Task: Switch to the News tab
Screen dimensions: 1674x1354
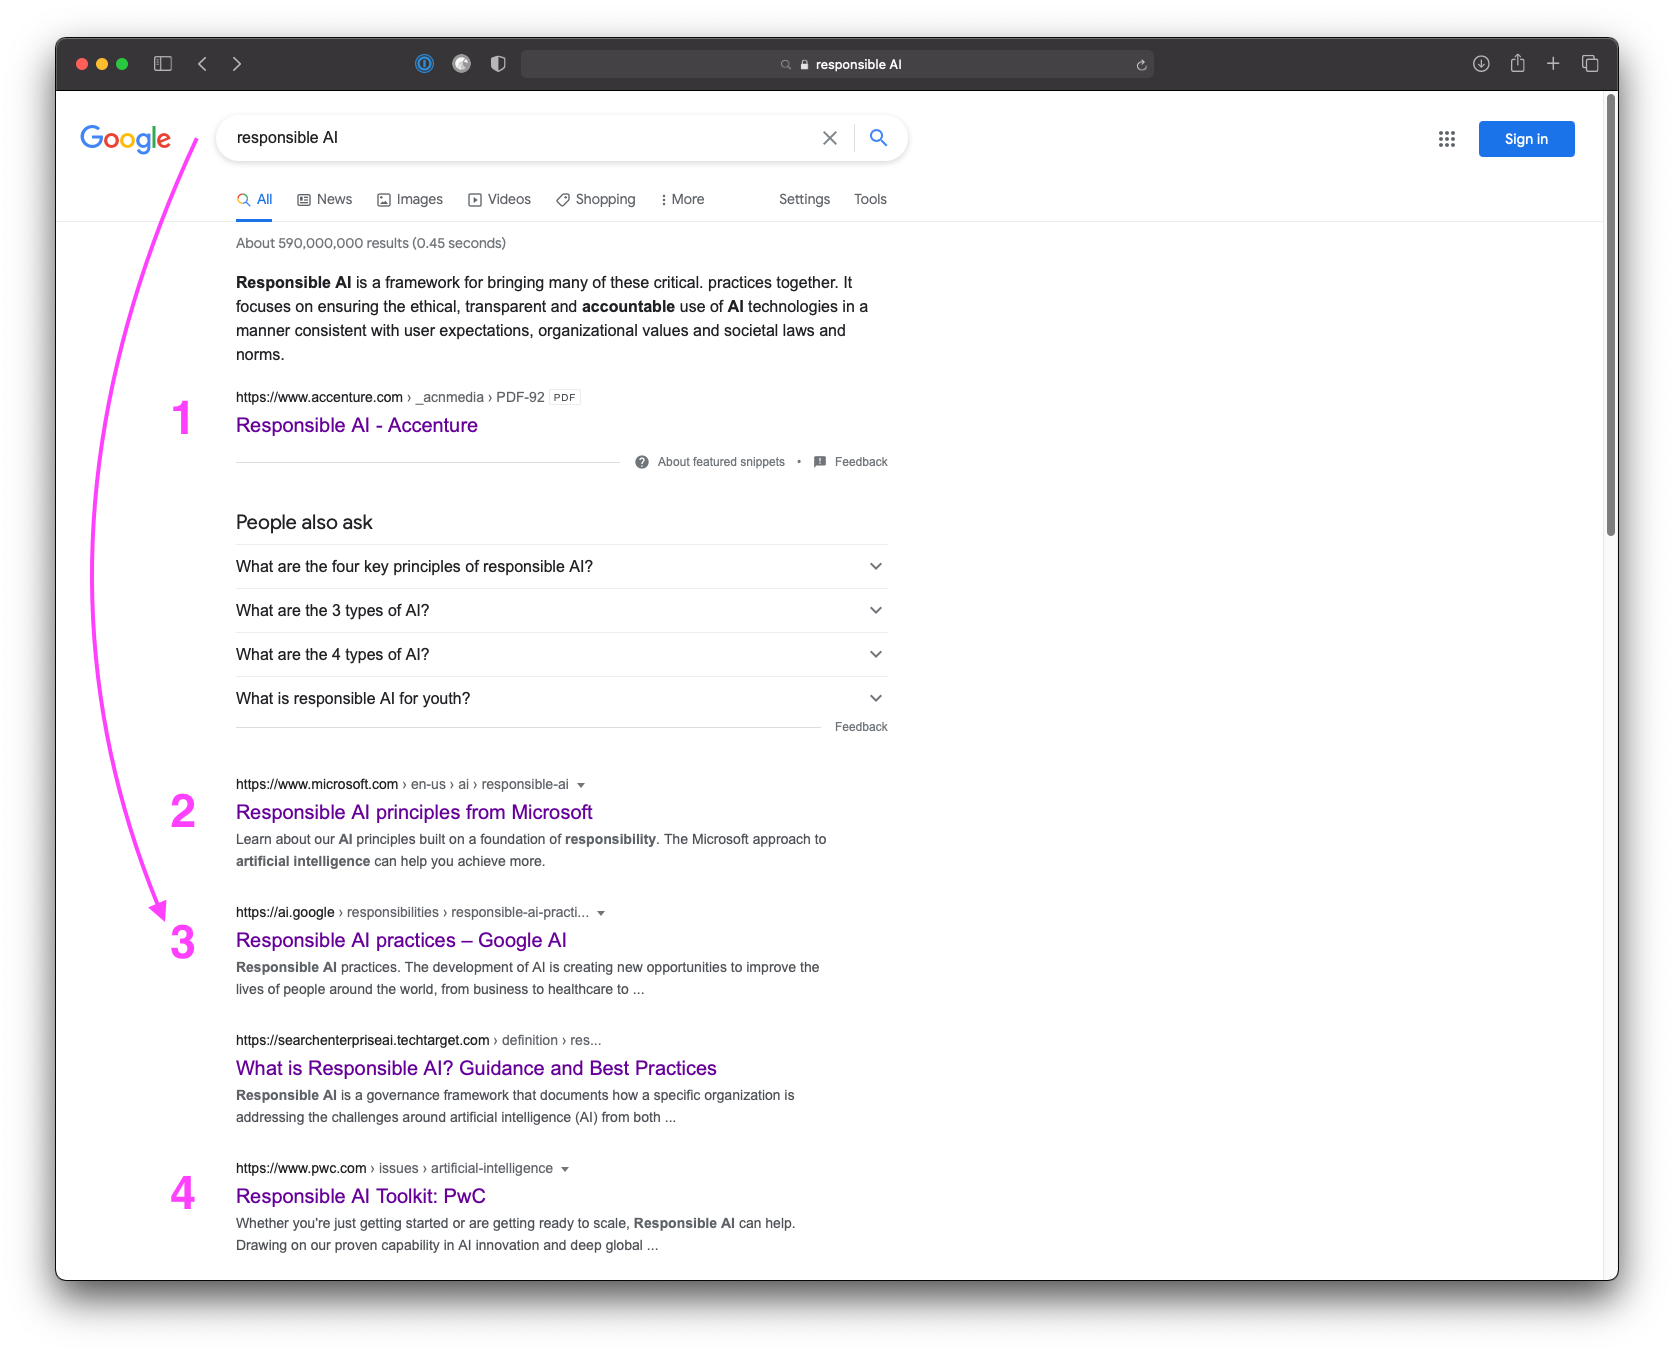Action: click(x=325, y=200)
